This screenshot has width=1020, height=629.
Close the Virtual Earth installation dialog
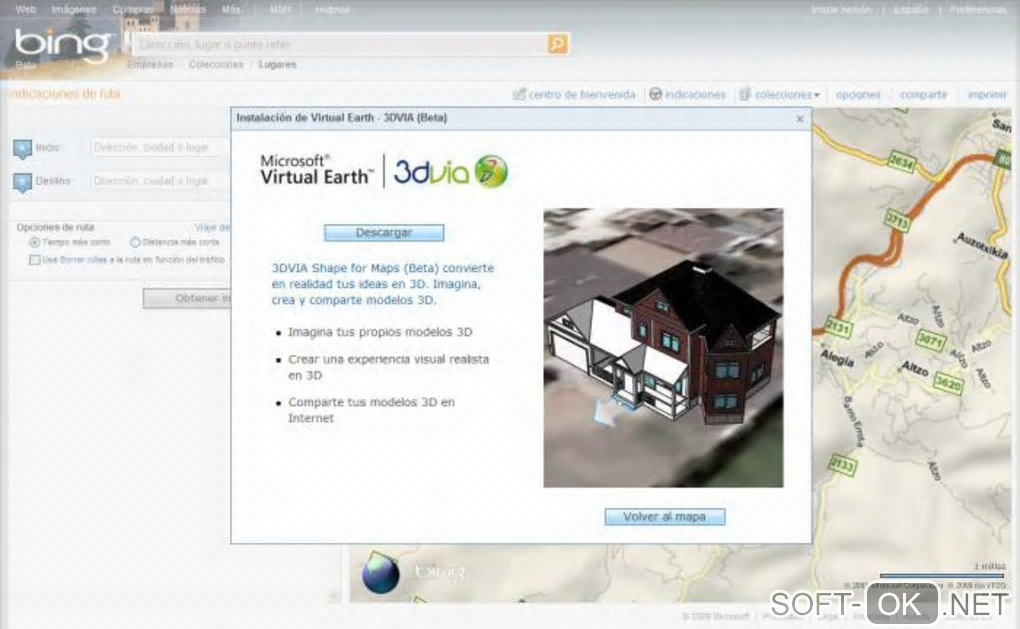[x=800, y=118]
